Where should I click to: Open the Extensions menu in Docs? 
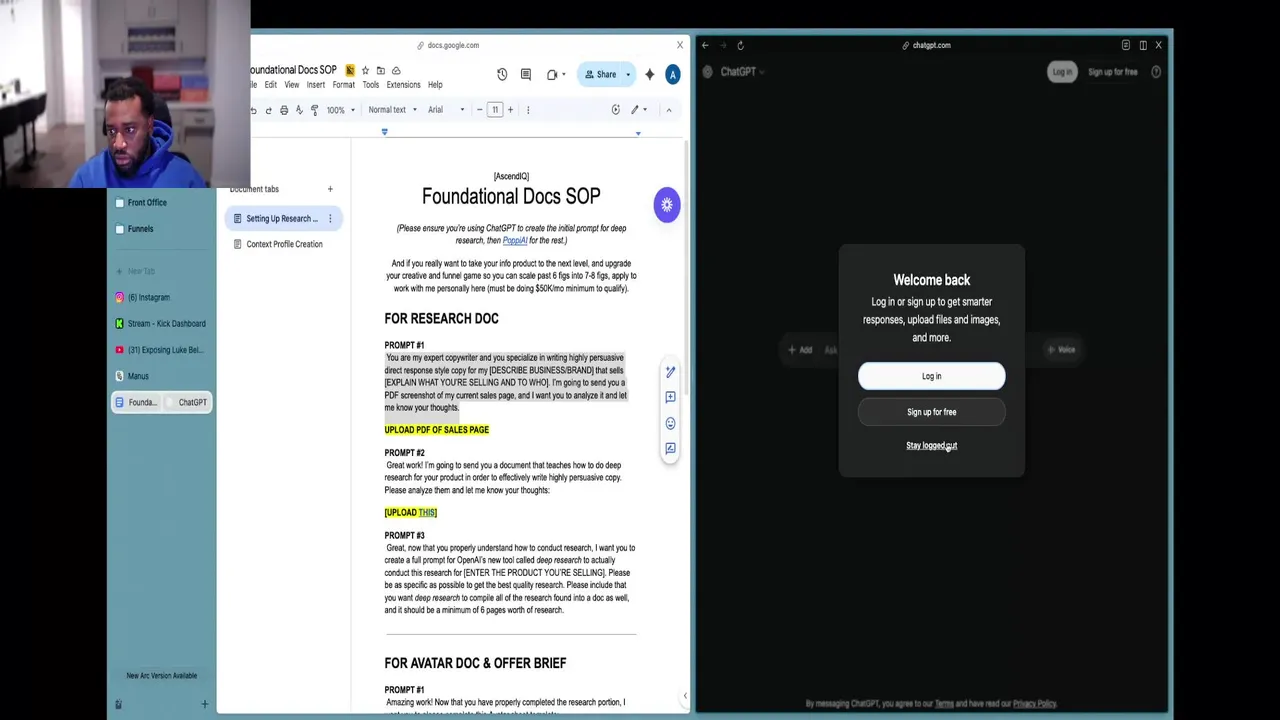[404, 85]
